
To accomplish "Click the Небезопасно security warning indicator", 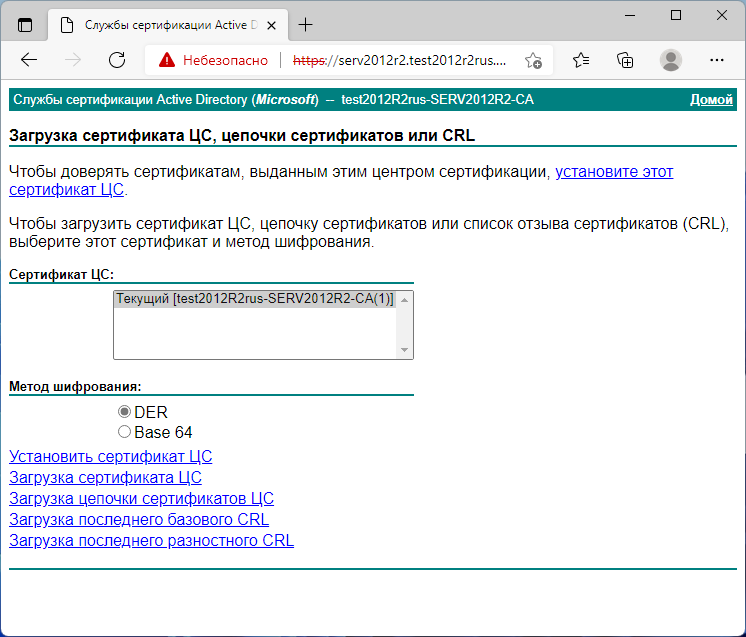I will pyautogui.click(x=213, y=60).
